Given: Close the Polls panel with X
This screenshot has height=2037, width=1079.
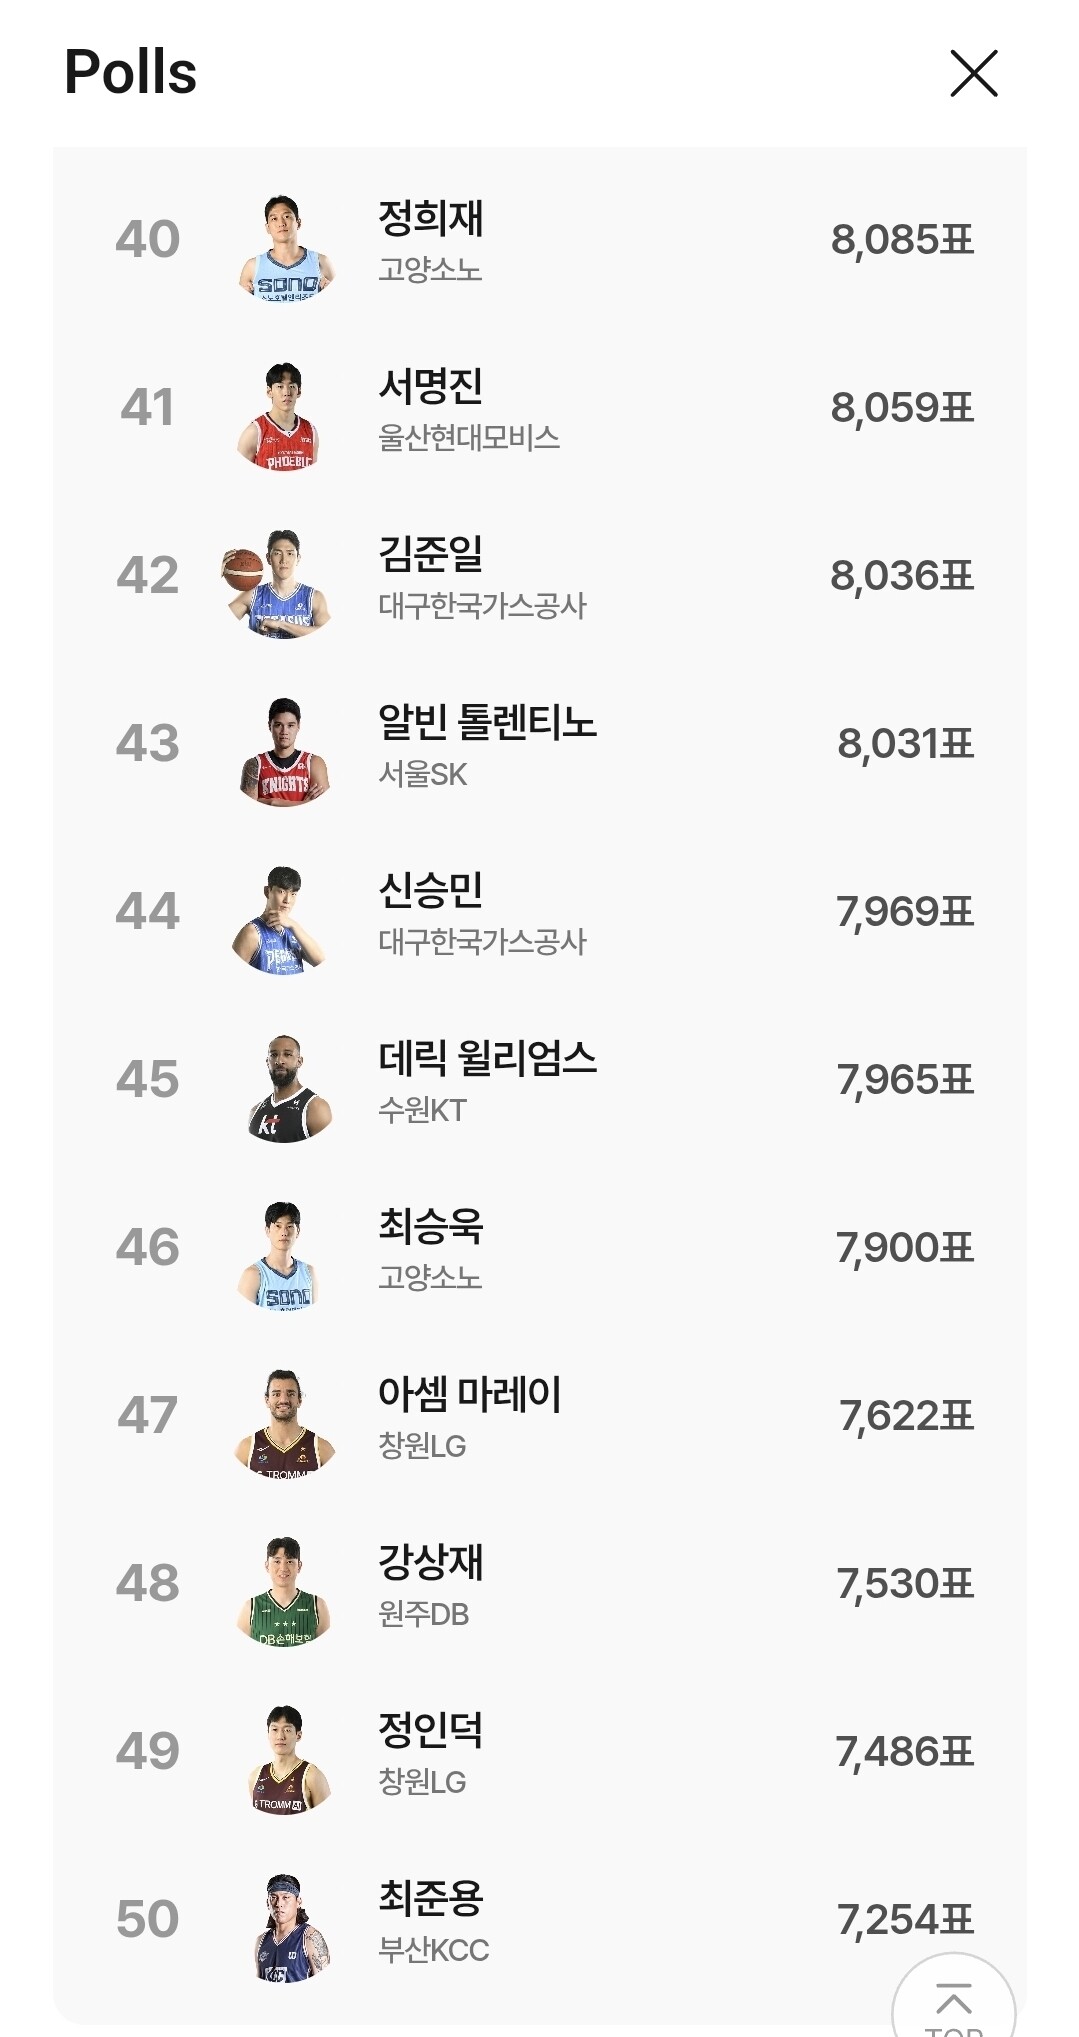Looking at the screenshot, I should pyautogui.click(x=973, y=74).
